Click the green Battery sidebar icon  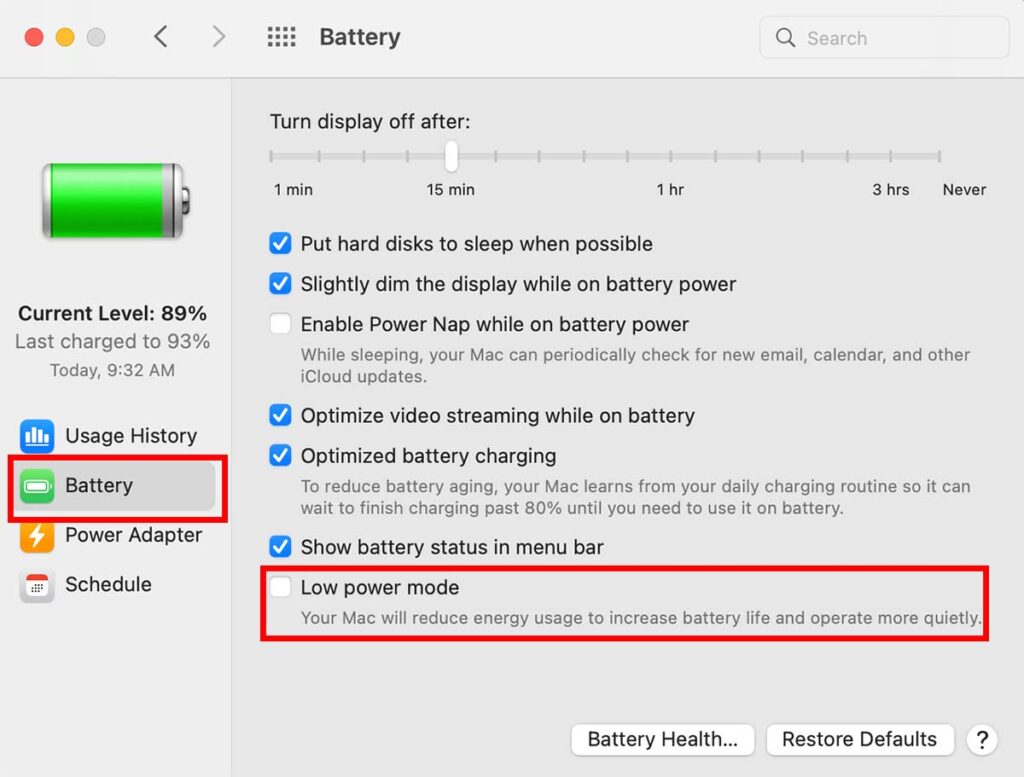pyautogui.click(x=37, y=485)
